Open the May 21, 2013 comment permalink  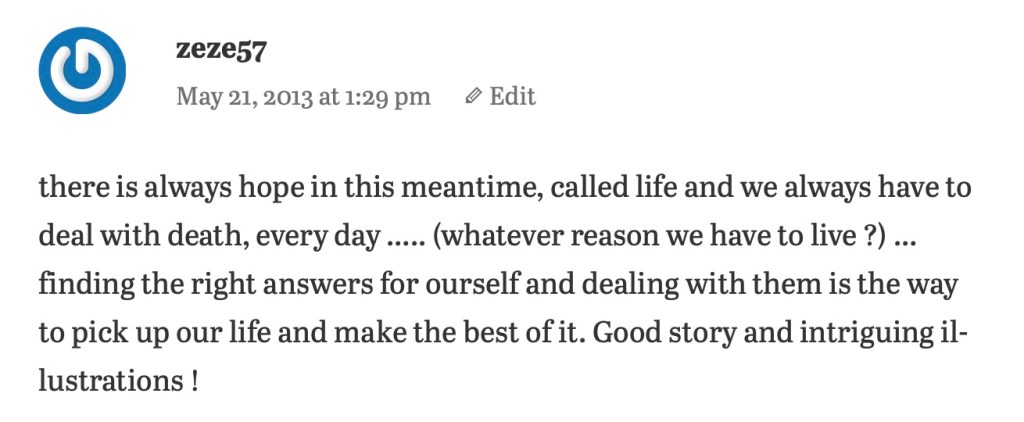303,96
